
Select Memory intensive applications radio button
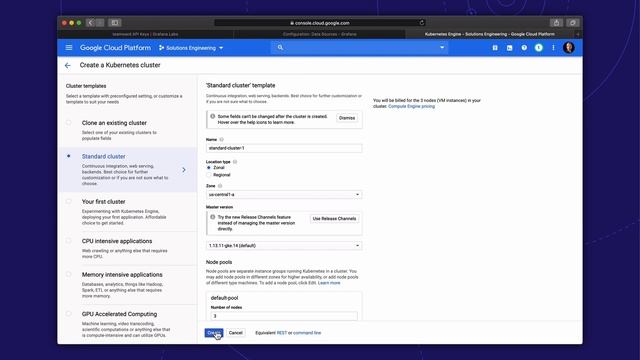pyautogui.click(x=69, y=275)
